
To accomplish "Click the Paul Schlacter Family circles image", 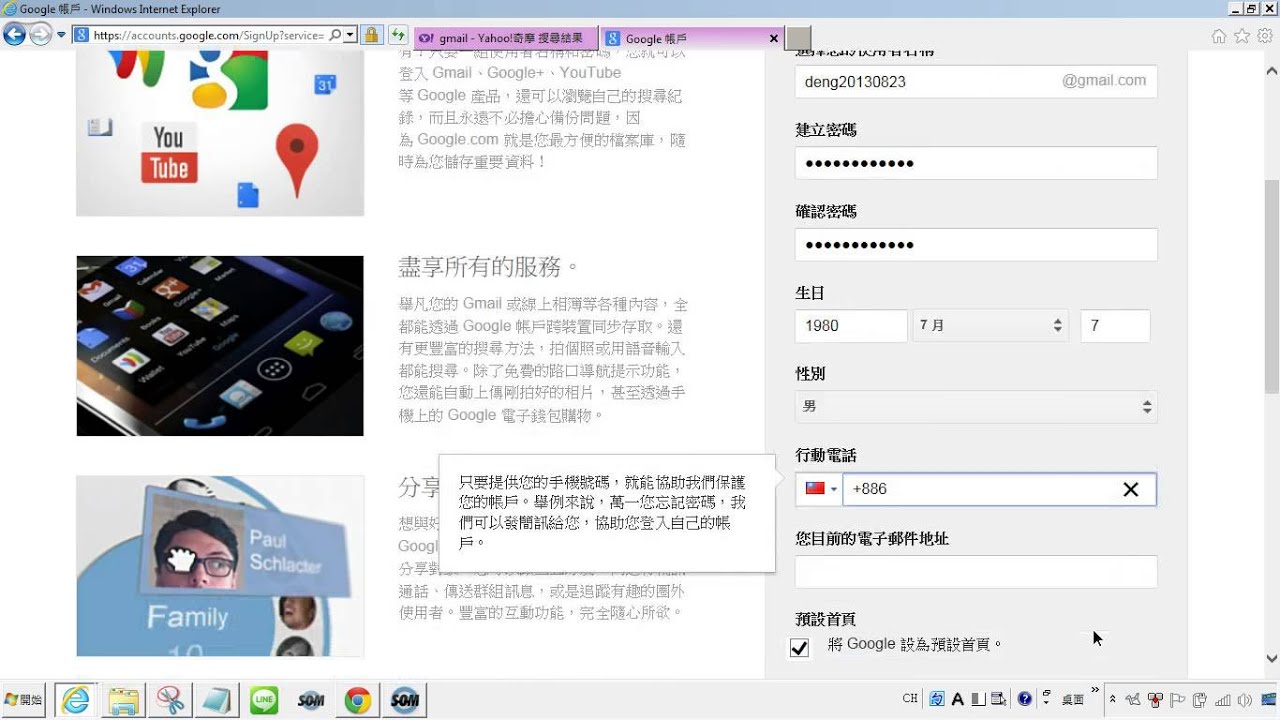I will pos(220,566).
